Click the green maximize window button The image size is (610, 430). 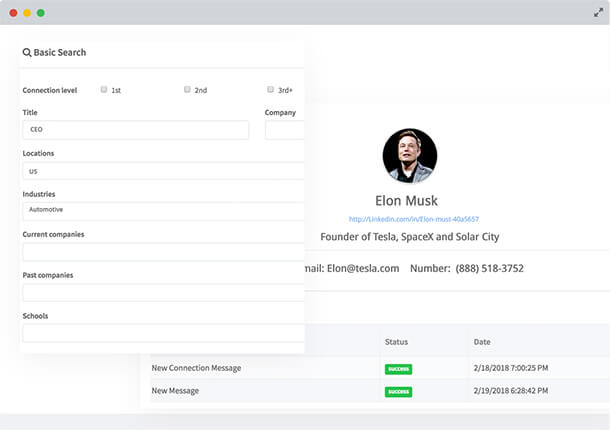pos(40,13)
